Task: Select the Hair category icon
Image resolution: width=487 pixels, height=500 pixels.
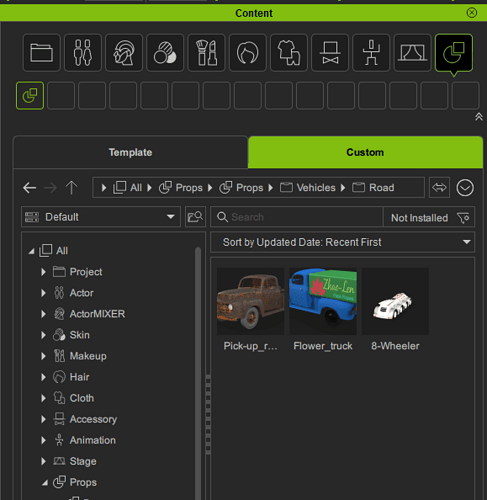Action: tap(248, 53)
